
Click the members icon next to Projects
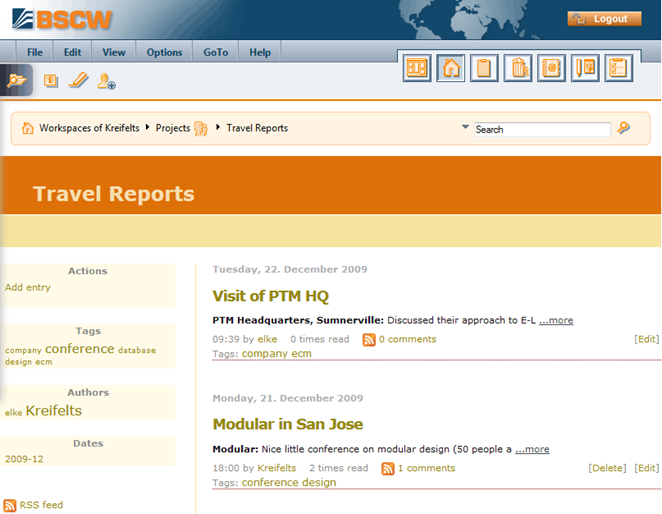click(x=201, y=128)
